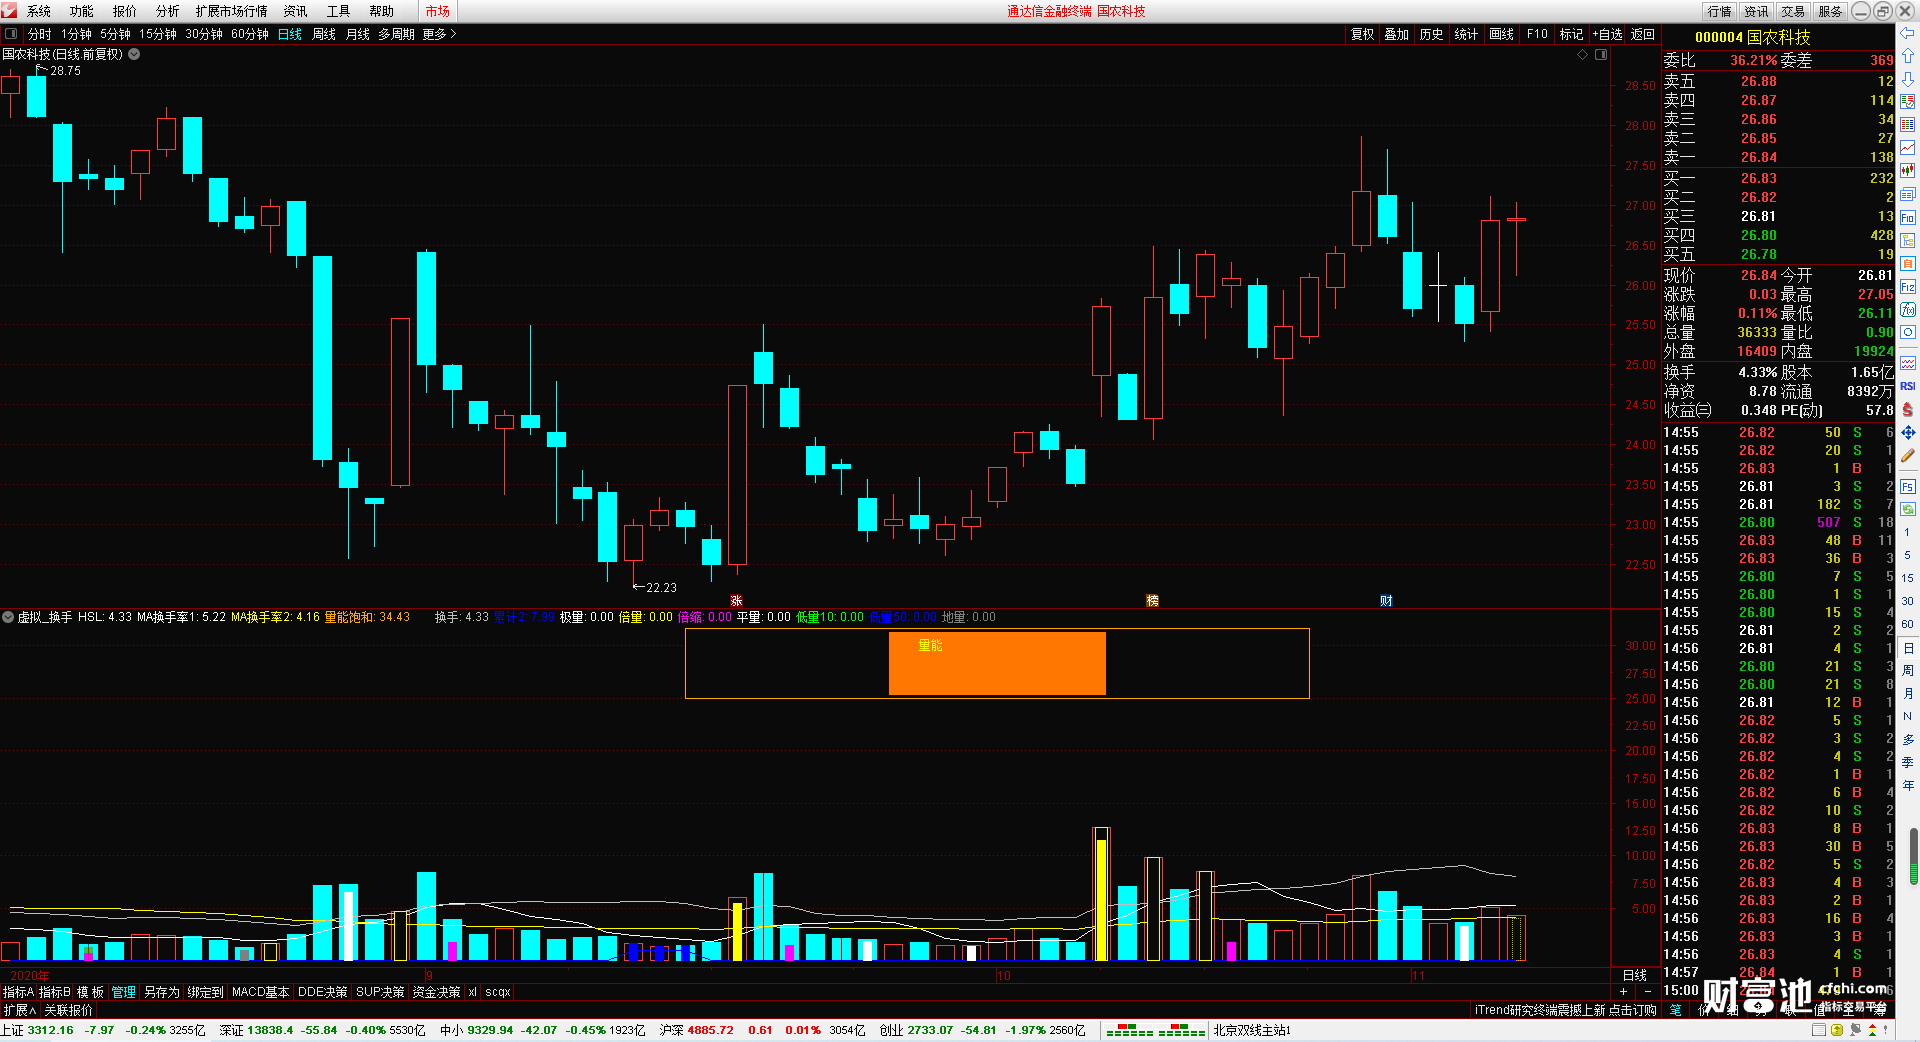Click the orange 量能 color block
1920x1042 pixels.
click(x=997, y=663)
